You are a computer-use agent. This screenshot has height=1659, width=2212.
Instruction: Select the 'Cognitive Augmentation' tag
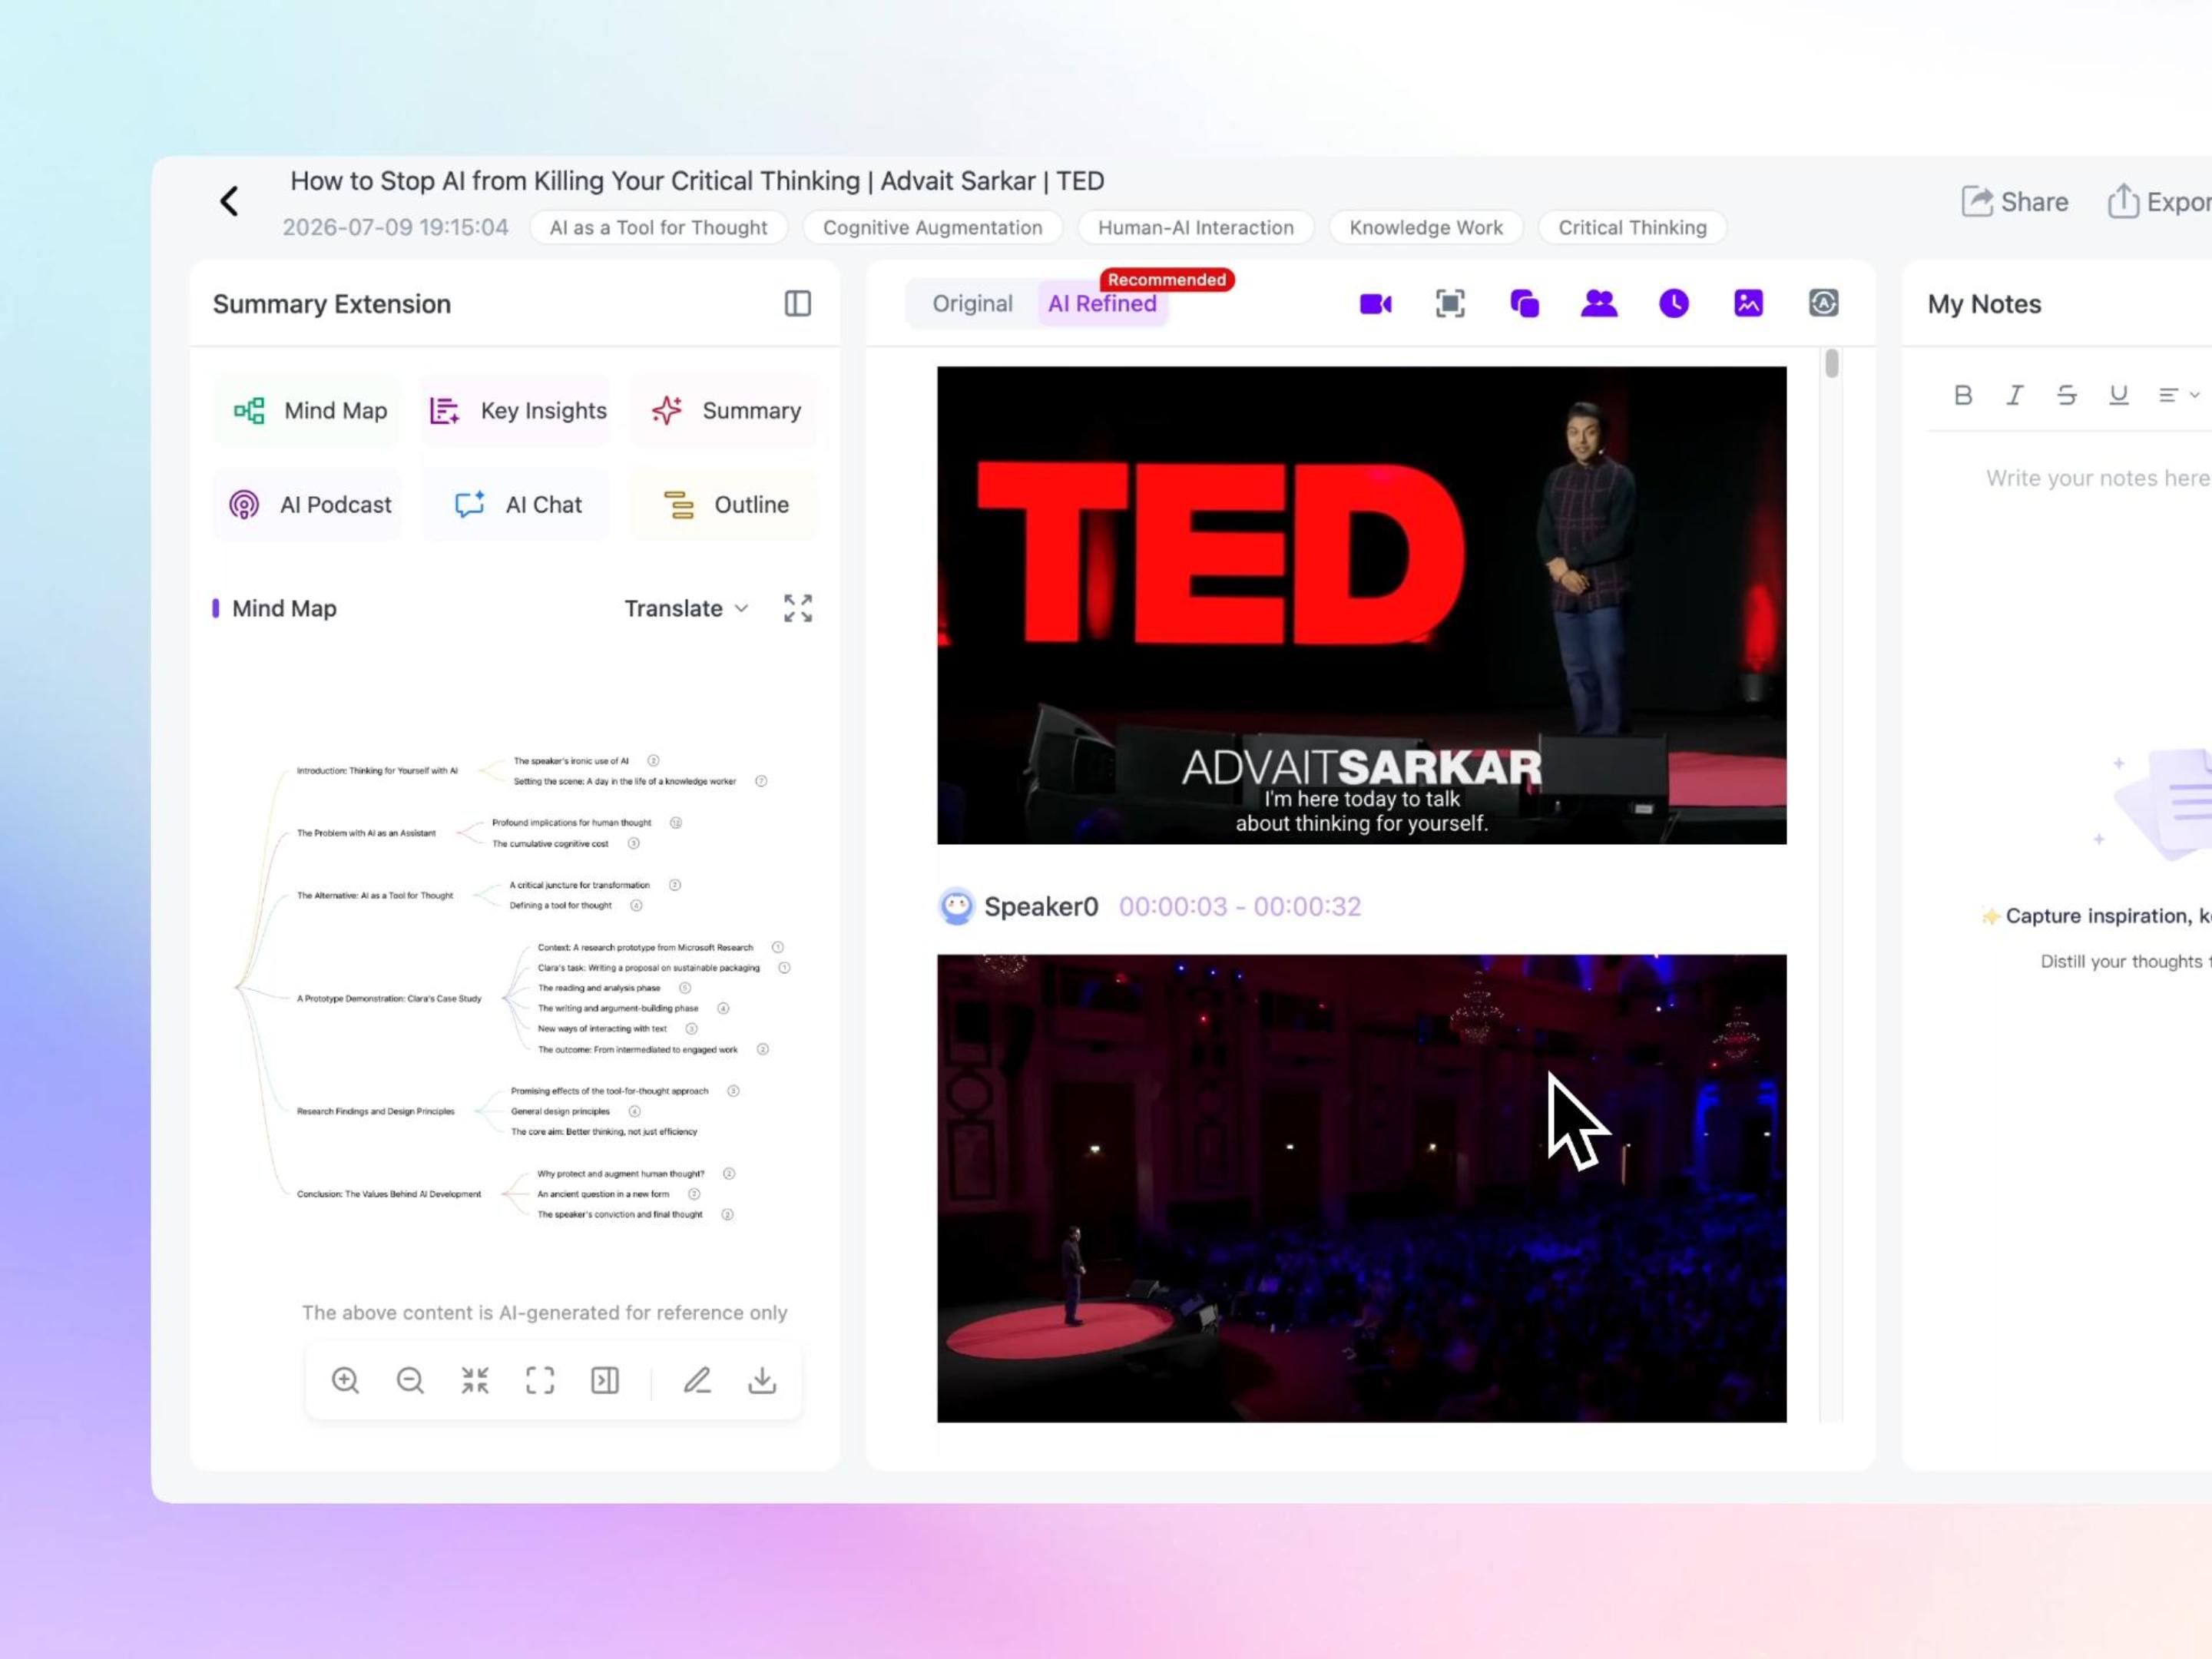[932, 227]
